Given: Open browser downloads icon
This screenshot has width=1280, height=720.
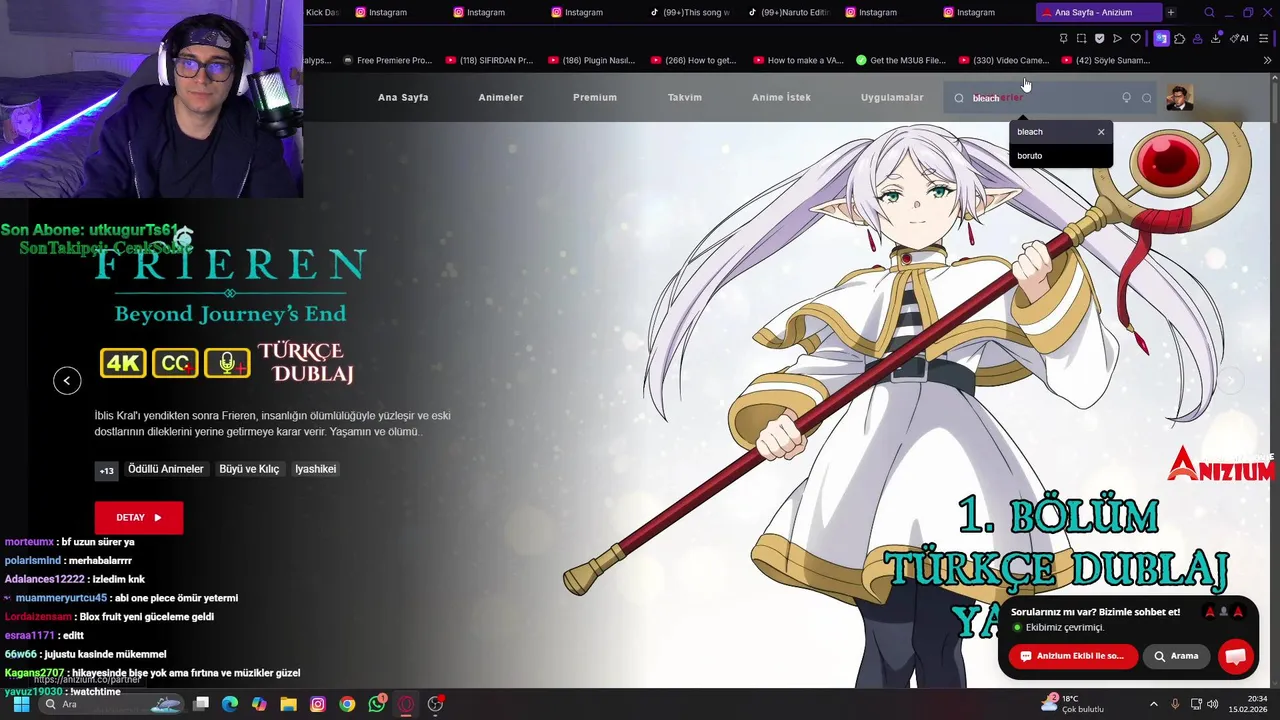Looking at the screenshot, I should [x=1216, y=38].
